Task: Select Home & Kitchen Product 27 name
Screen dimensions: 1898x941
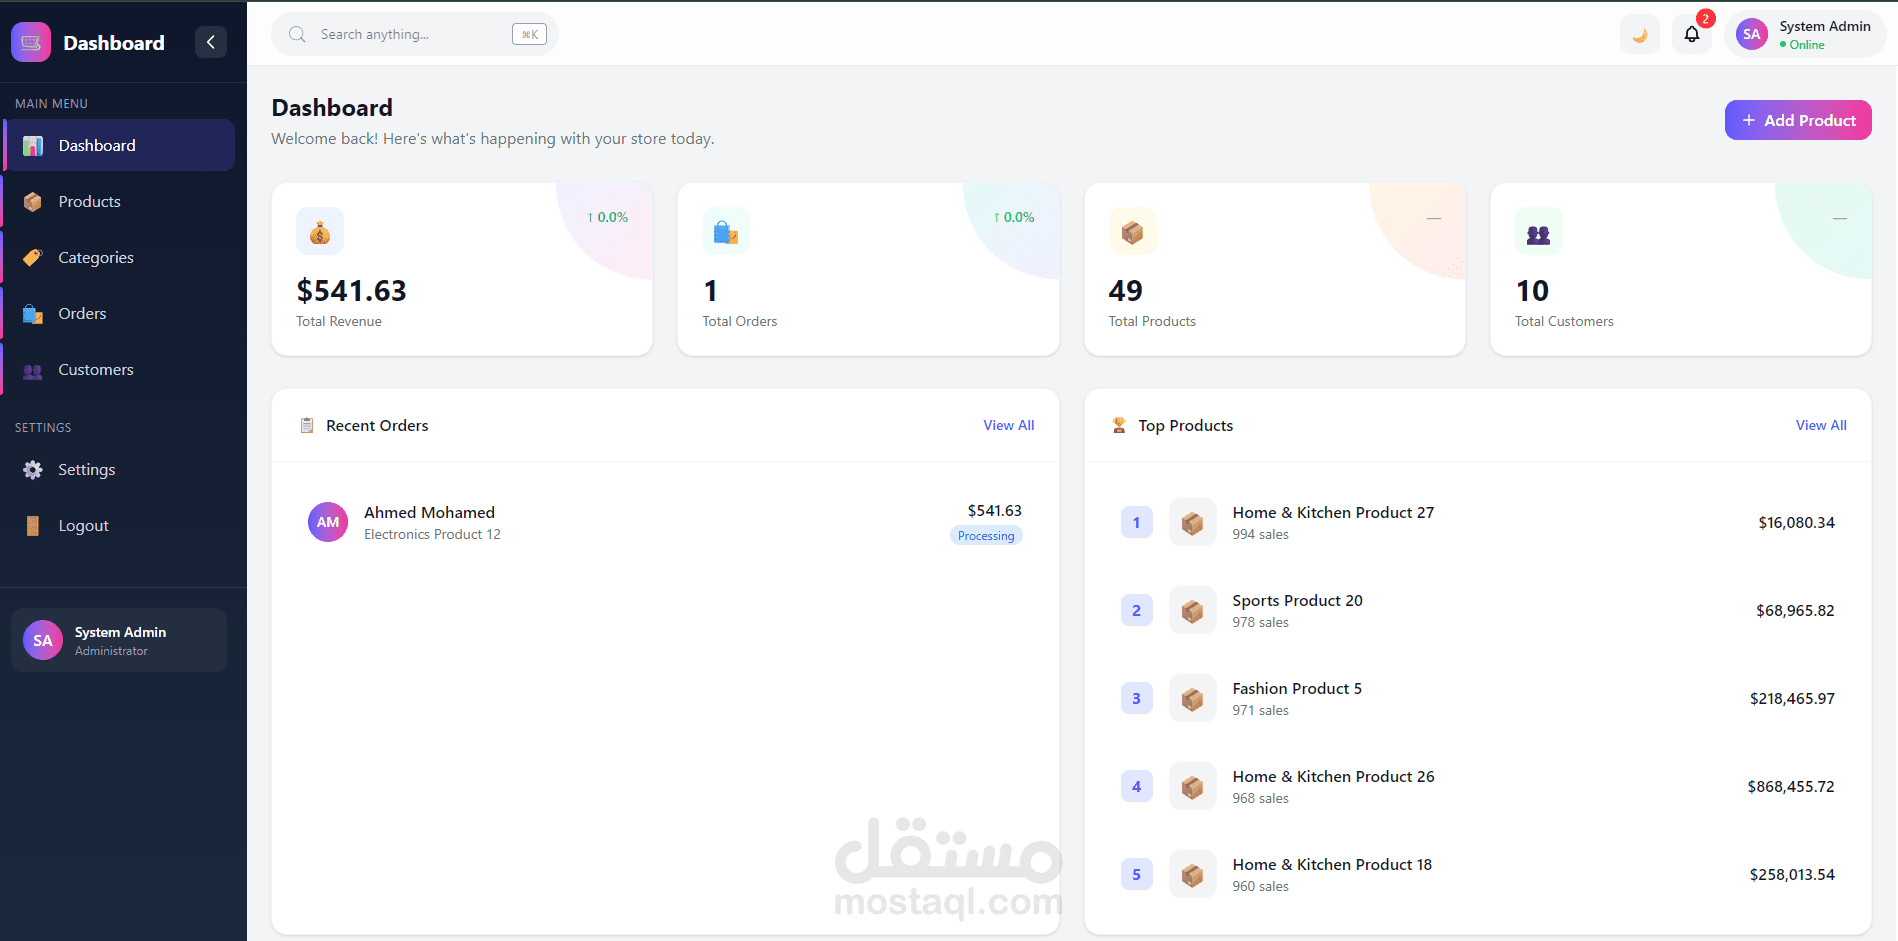Action: click(x=1333, y=512)
